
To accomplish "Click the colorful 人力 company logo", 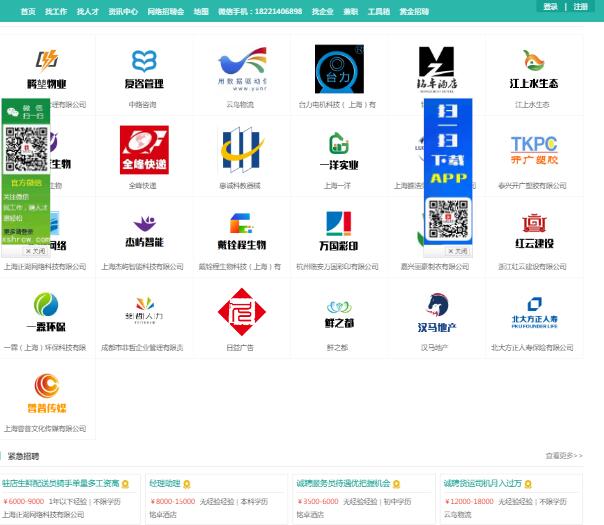I will 144,312.
